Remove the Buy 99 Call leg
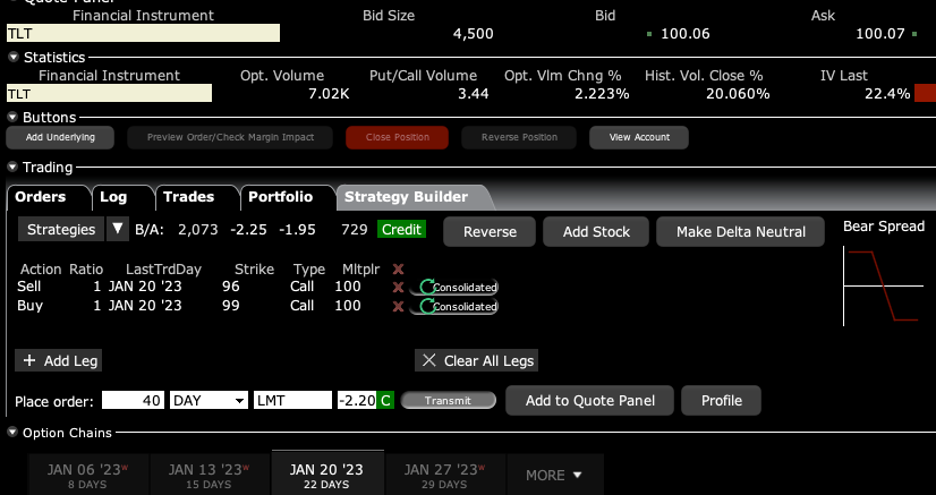 pos(398,306)
